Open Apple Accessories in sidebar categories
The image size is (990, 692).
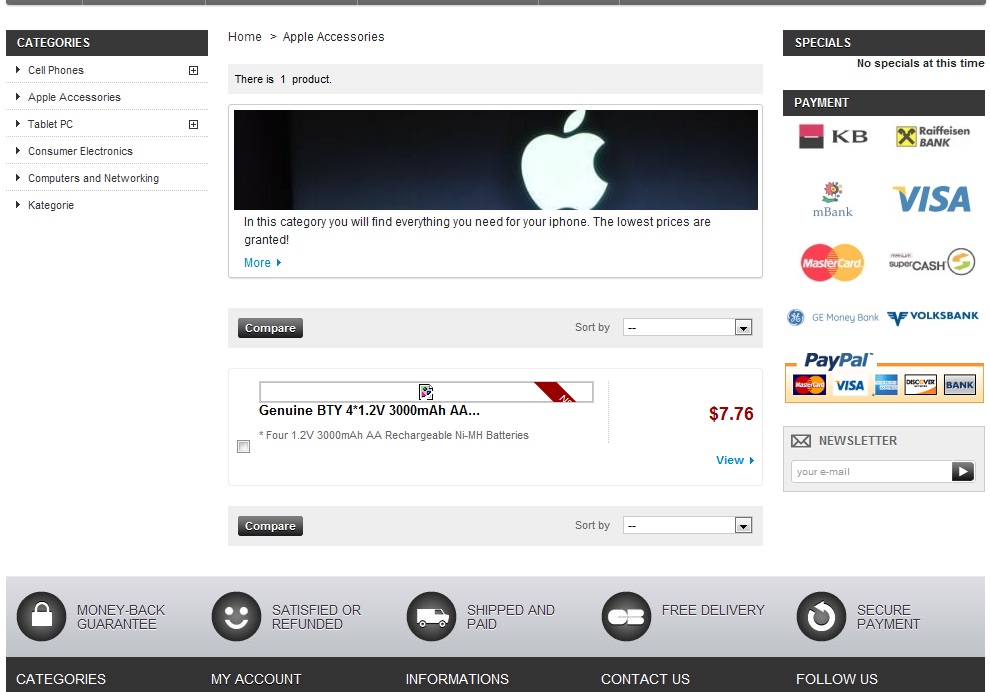point(74,97)
